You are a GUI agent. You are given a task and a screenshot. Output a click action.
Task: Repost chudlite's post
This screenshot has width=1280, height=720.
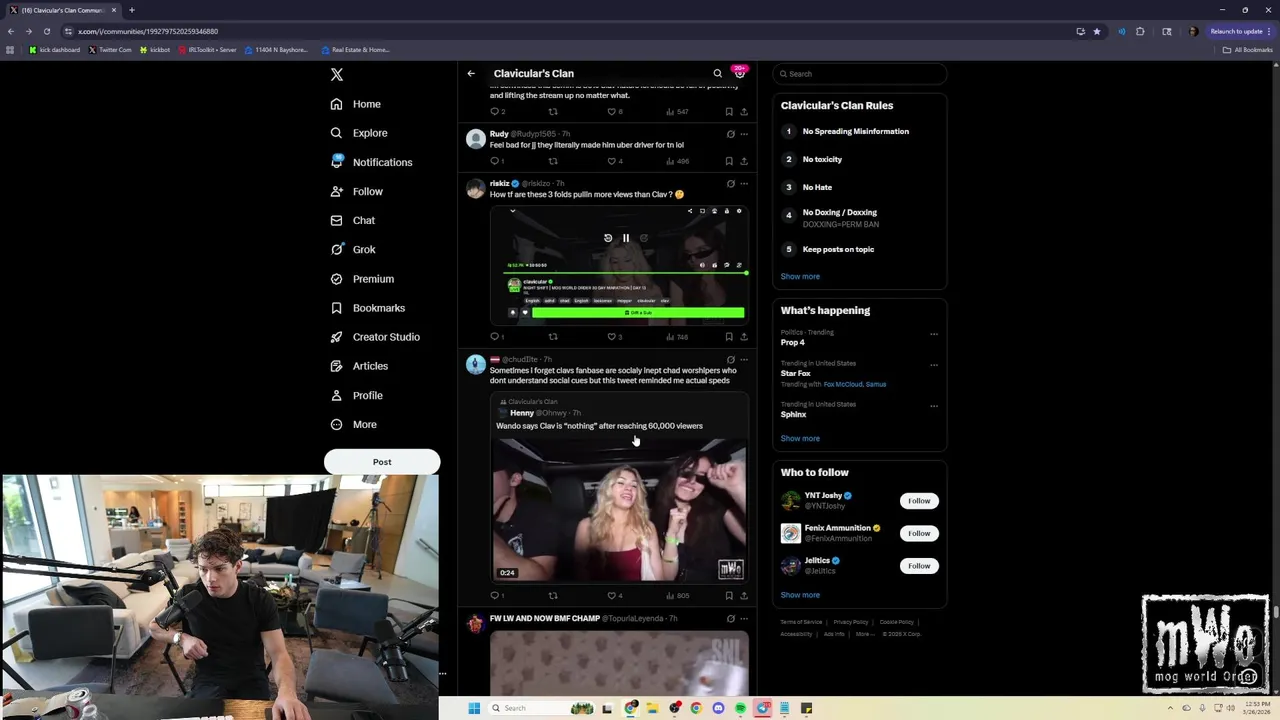coord(552,596)
